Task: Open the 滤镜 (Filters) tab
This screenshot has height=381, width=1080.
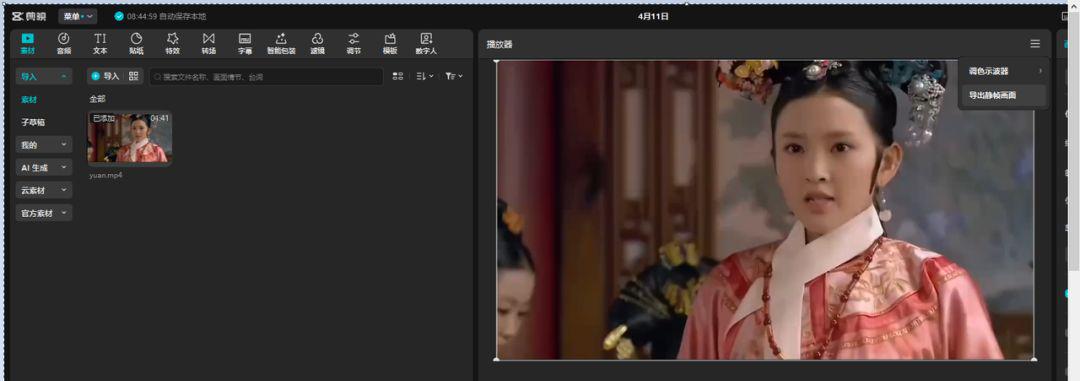Action: point(318,43)
